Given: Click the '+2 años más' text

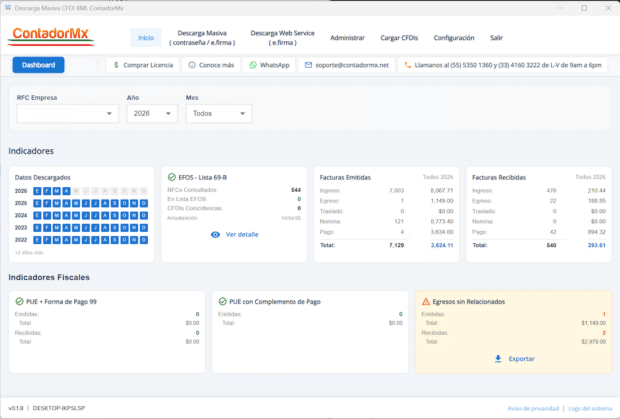Looking at the screenshot, I should [29, 253].
